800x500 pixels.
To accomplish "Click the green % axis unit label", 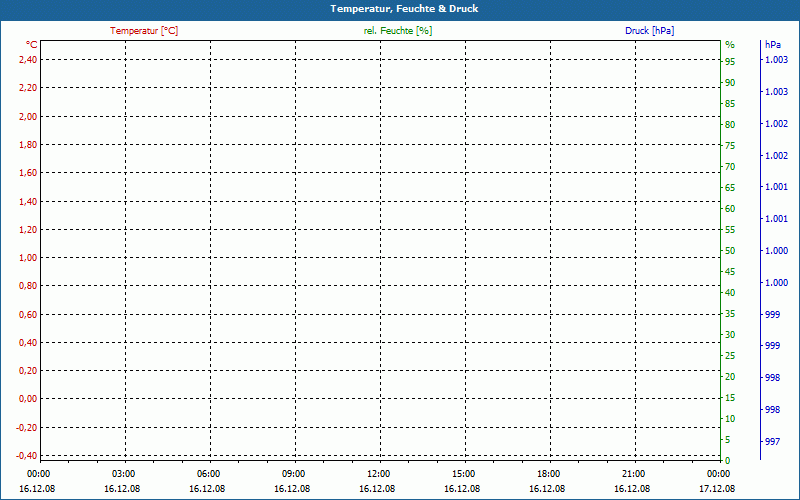I will 729,45.
